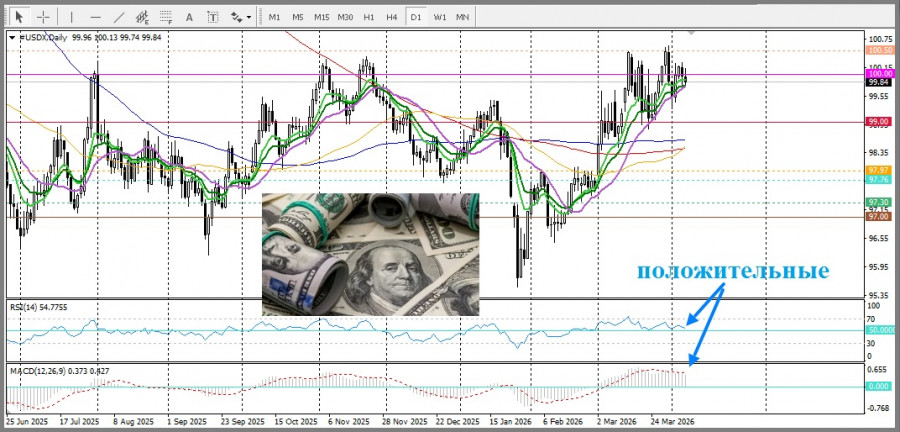The height and width of the screenshot is (432, 900).
Task: Select the Arrows objects tool
Action: (236, 17)
